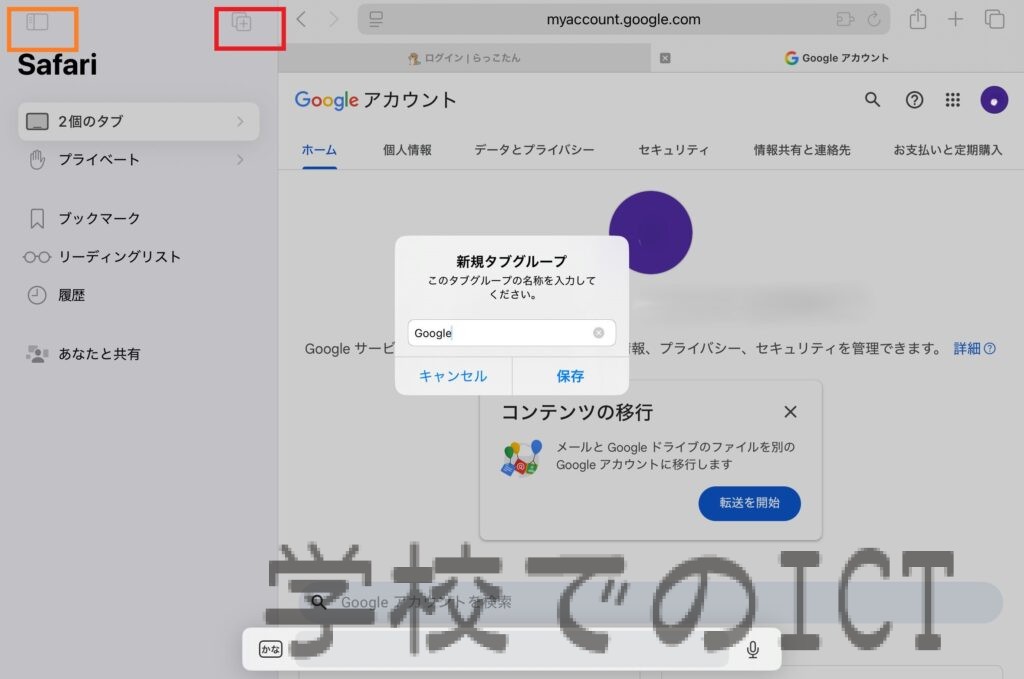1024x679 pixels.
Task: Switch to Google アカウント tab
Action: [x=837, y=58]
